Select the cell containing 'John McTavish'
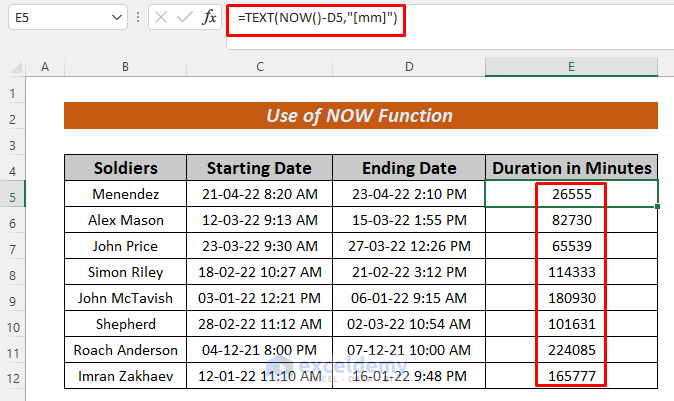The height and width of the screenshot is (401, 674). pyautogui.click(x=126, y=298)
